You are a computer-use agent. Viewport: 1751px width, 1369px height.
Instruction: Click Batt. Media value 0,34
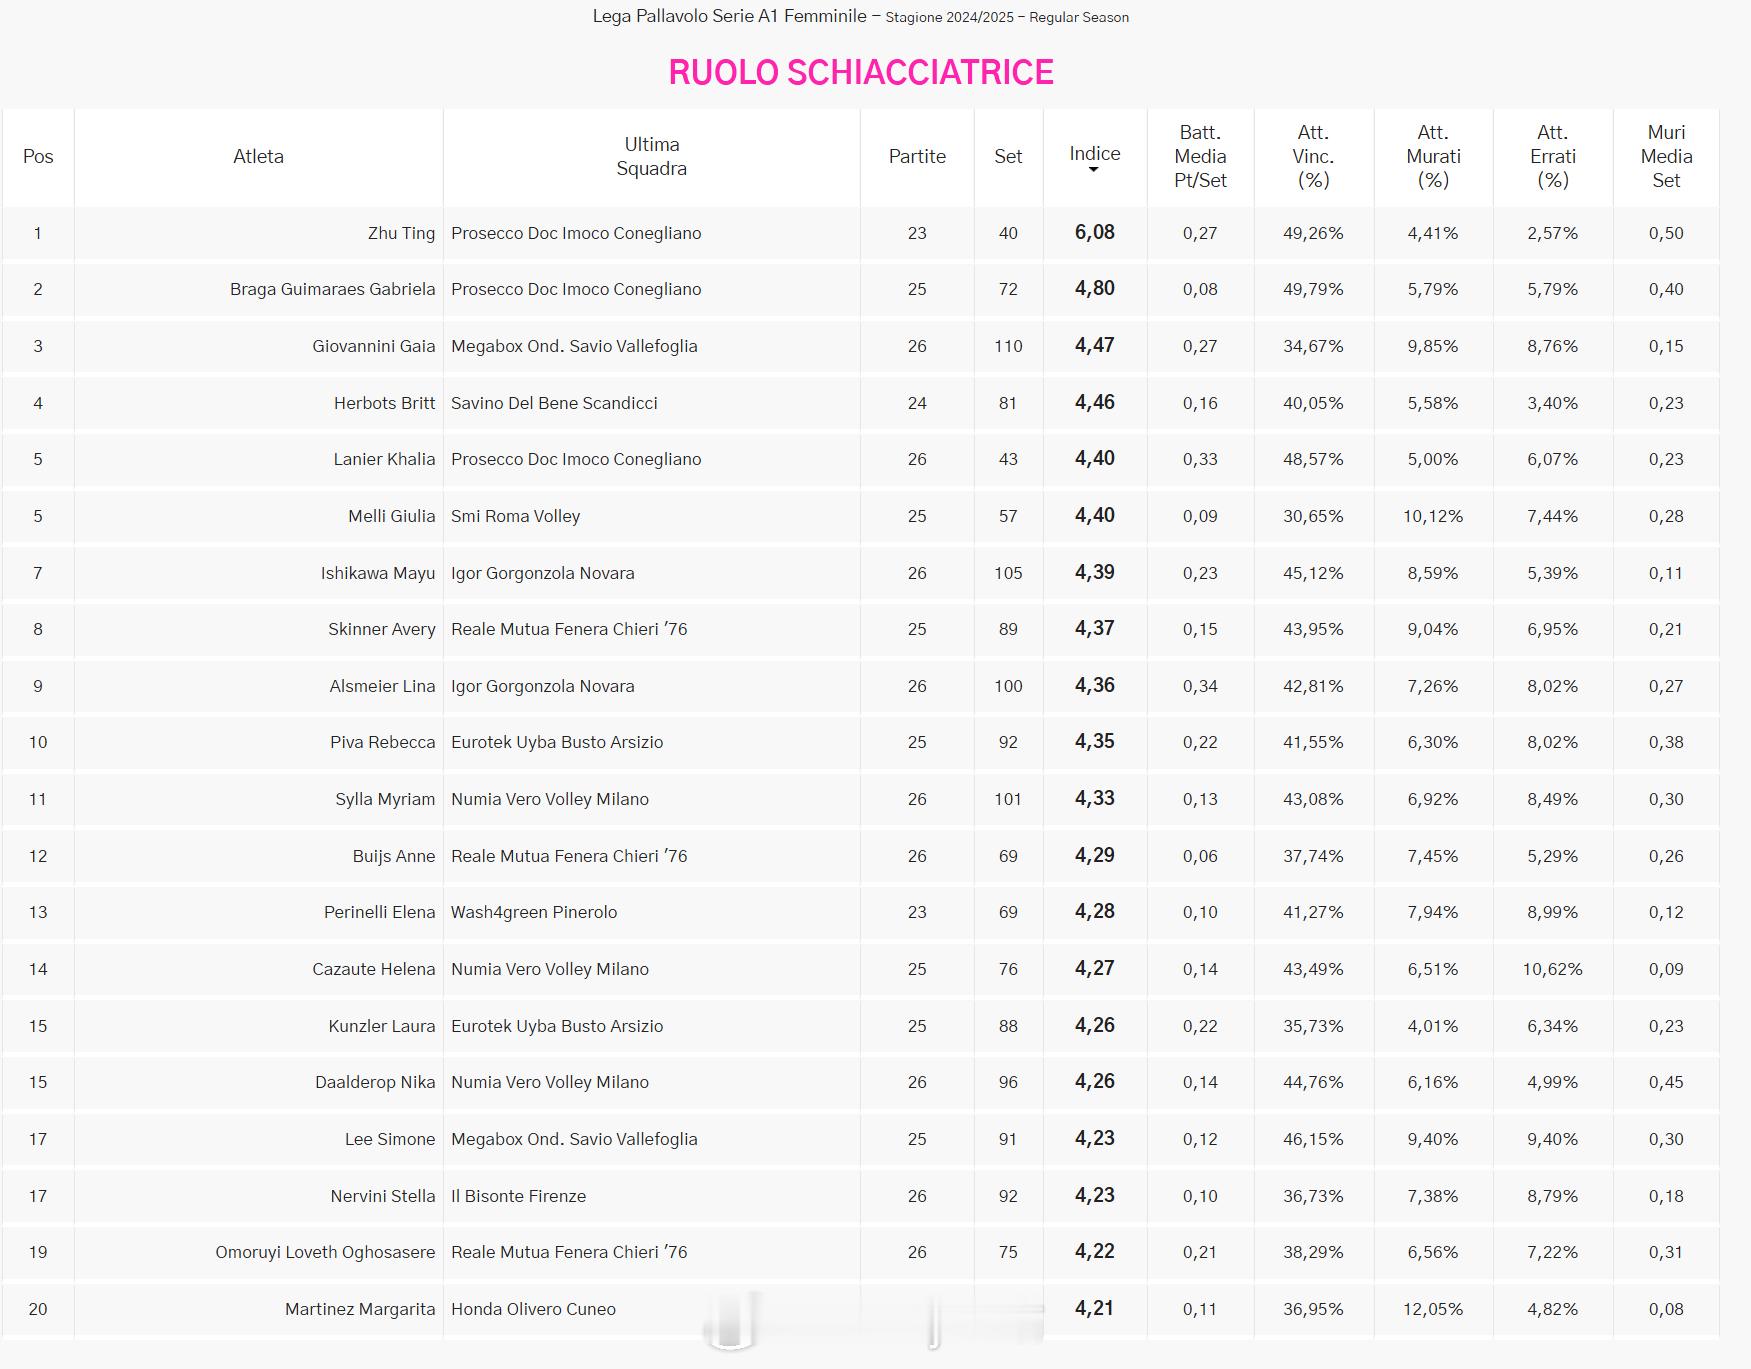point(1200,686)
